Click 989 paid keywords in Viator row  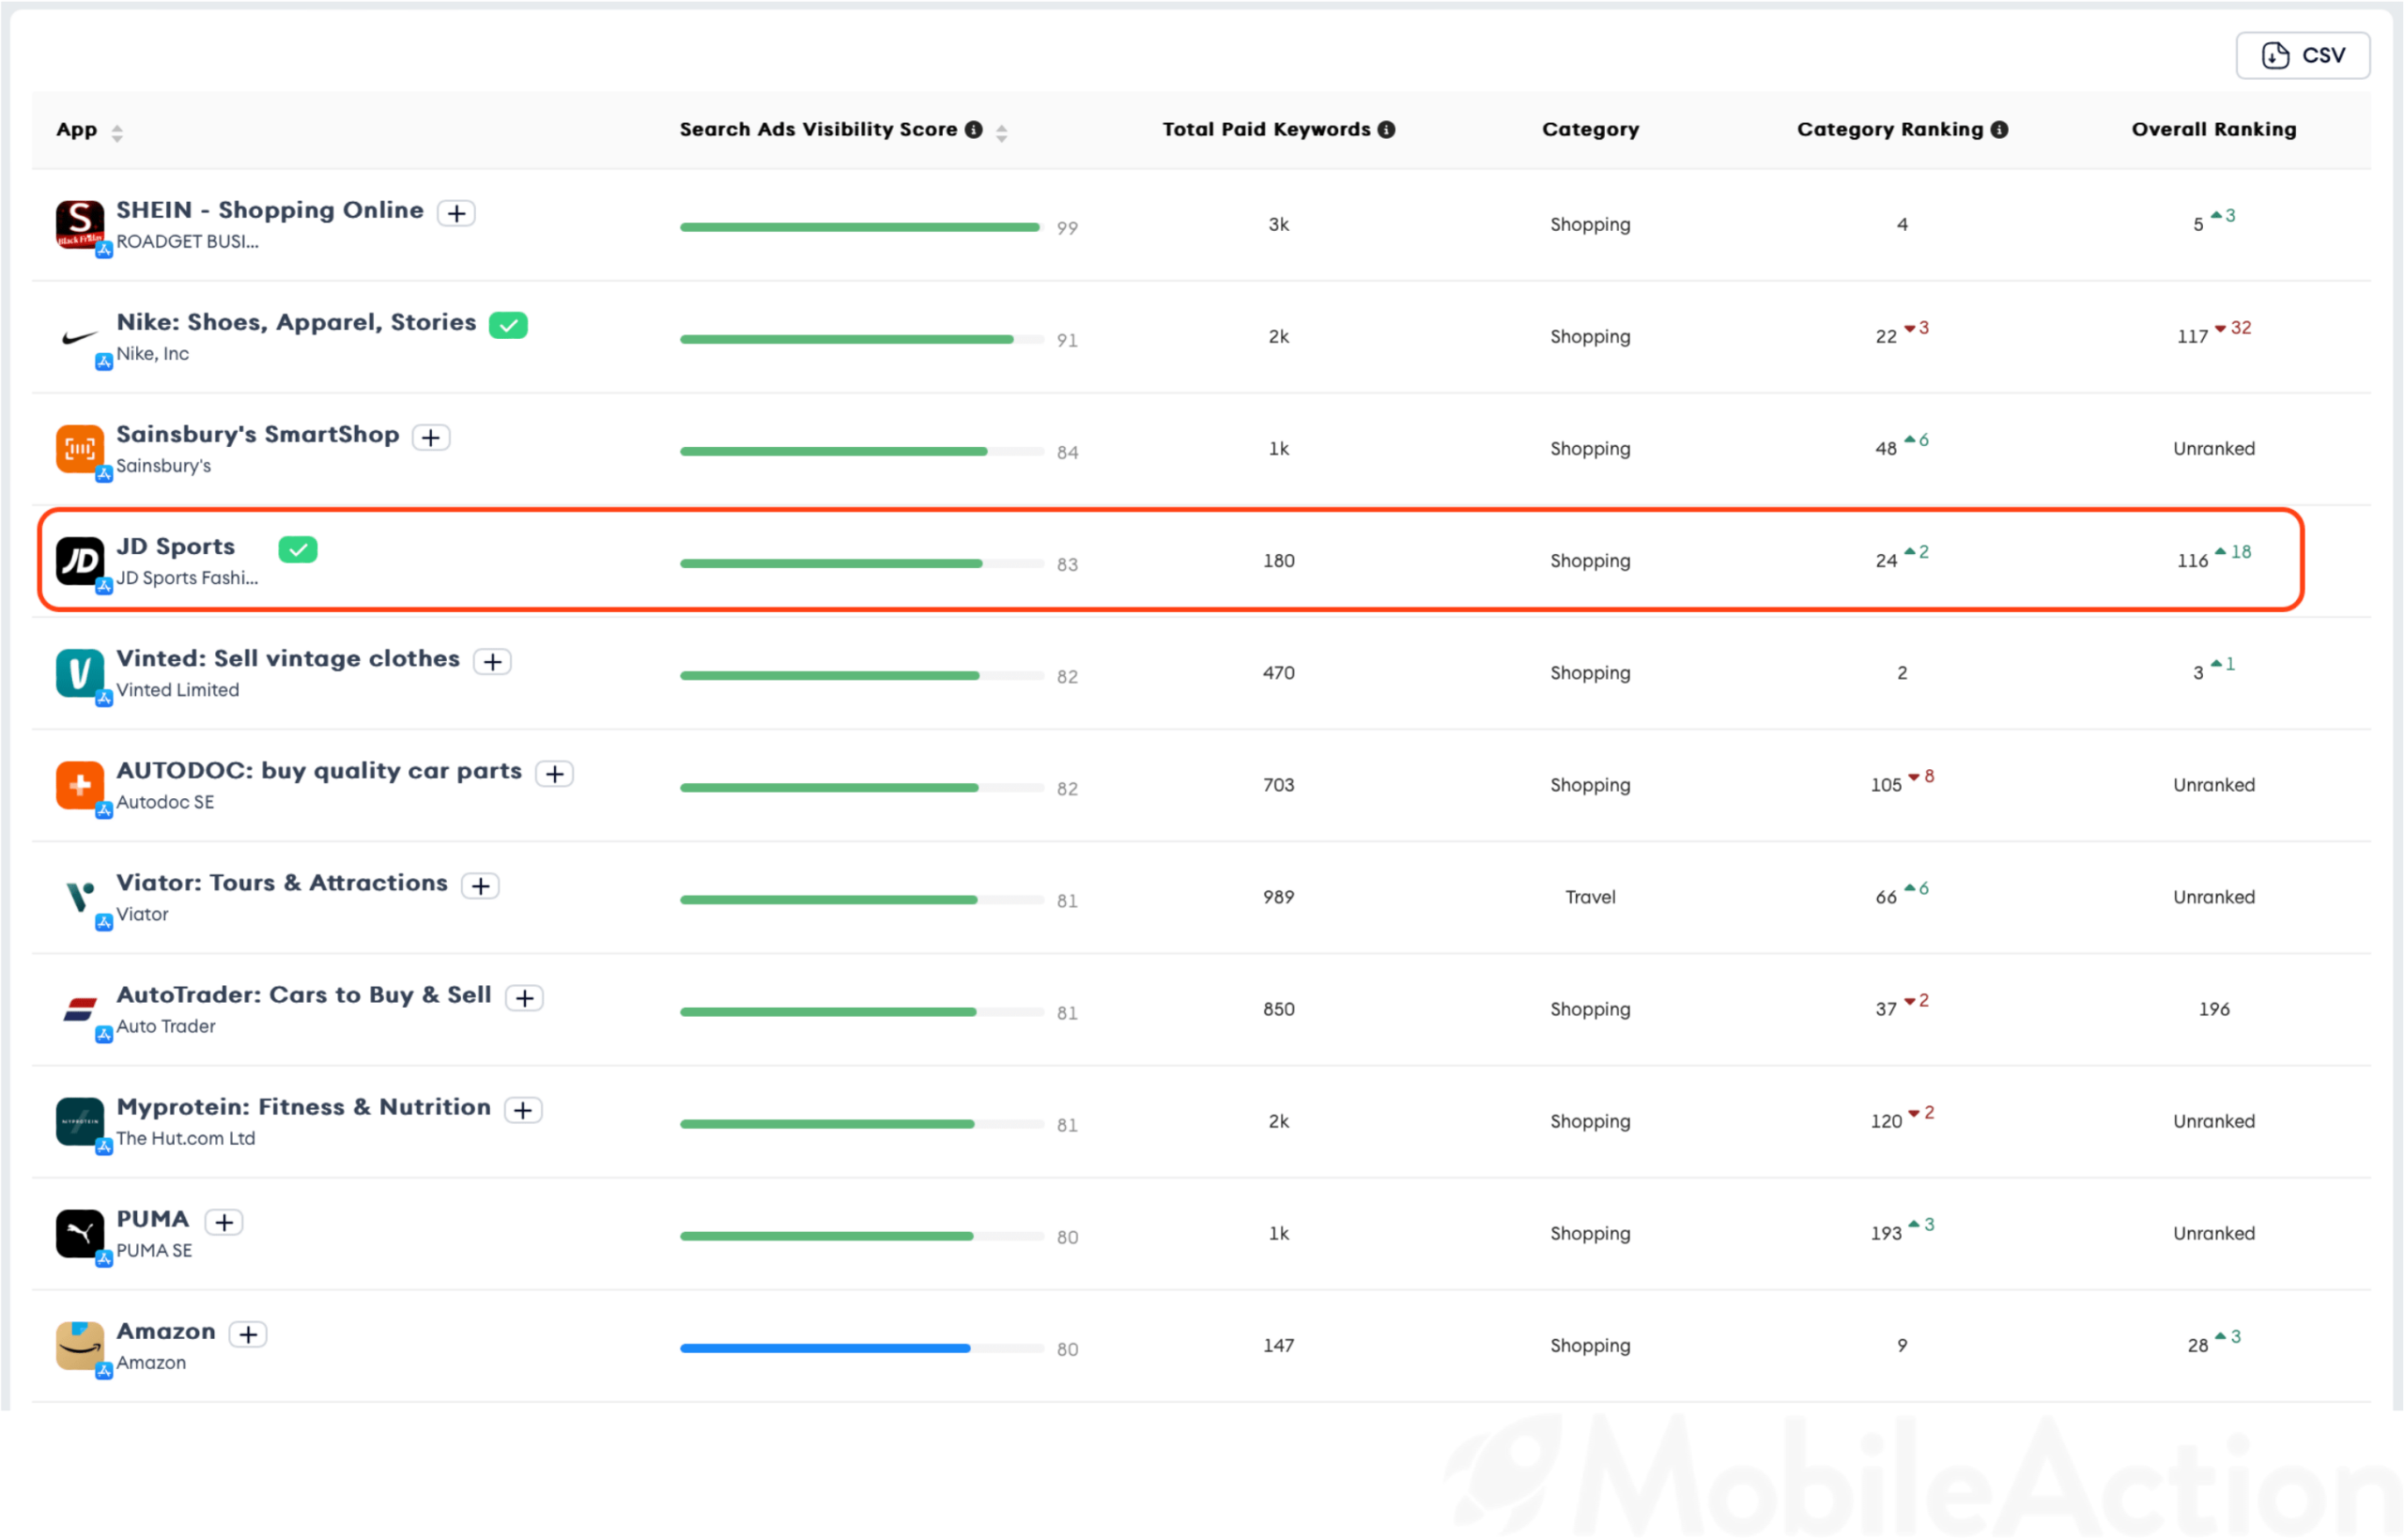(x=1278, y=897)
